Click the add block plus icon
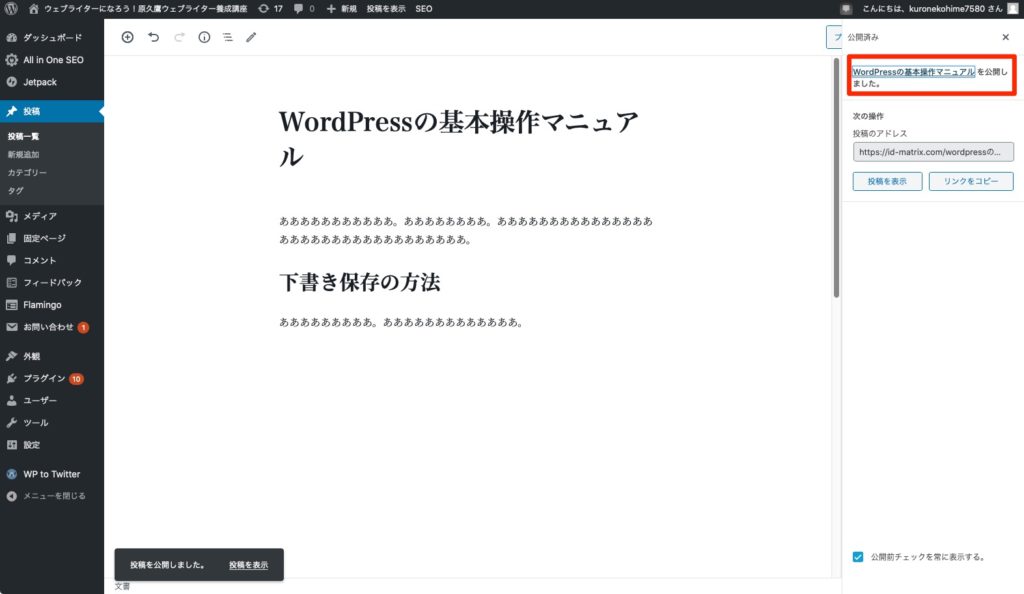The height and width of the screenshot is (594, 1024). pyautogui.click(x=127, y=37)
